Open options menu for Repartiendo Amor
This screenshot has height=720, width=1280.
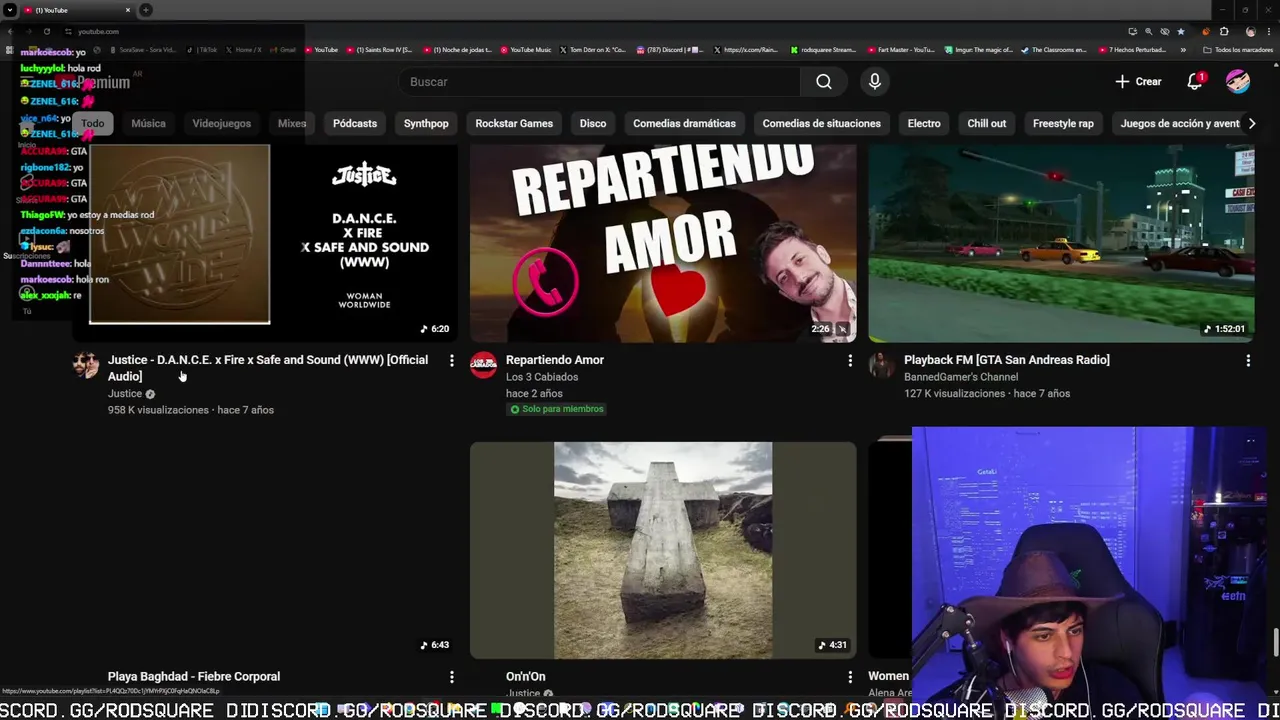click(850, 360)
